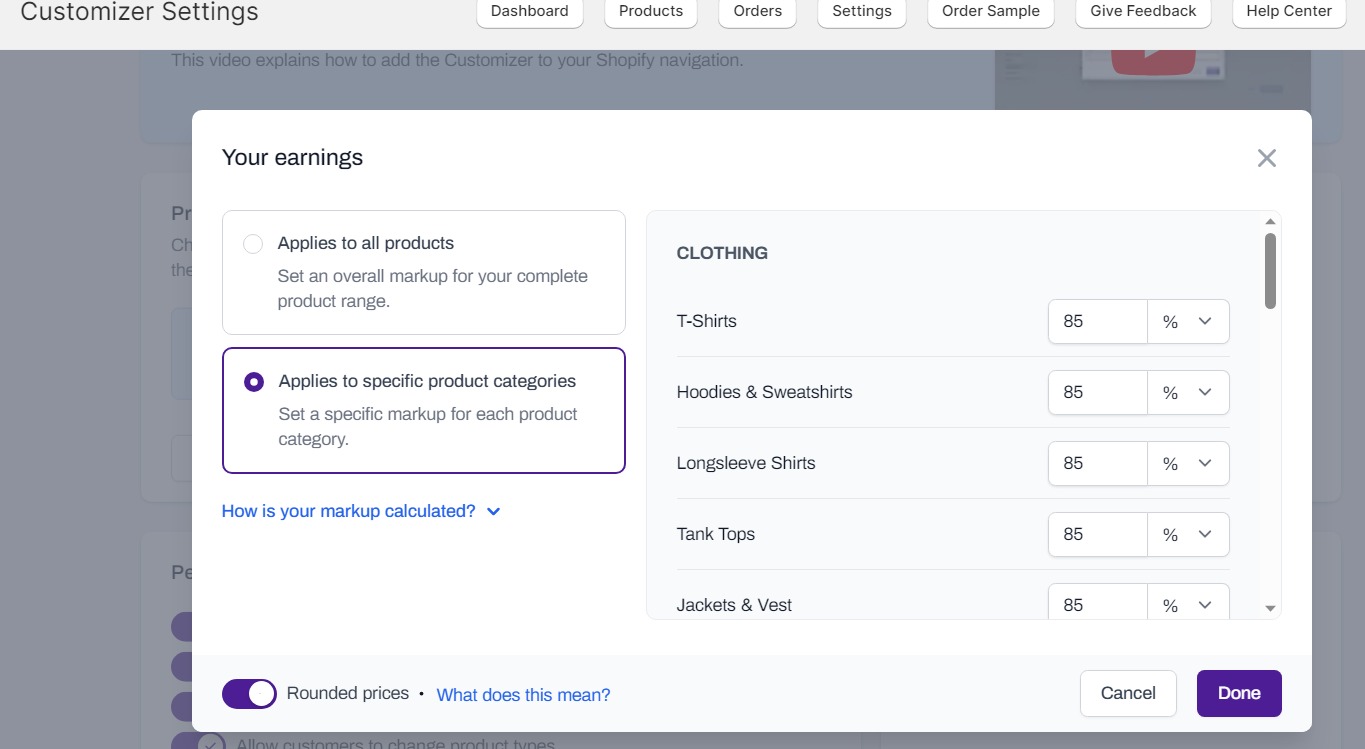Select Applies to all products radio option

tap(253, 244)
